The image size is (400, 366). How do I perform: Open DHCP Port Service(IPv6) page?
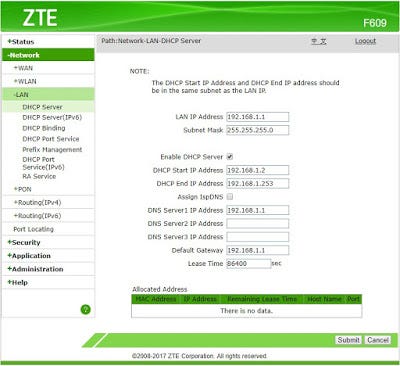(x=43, y=163)
